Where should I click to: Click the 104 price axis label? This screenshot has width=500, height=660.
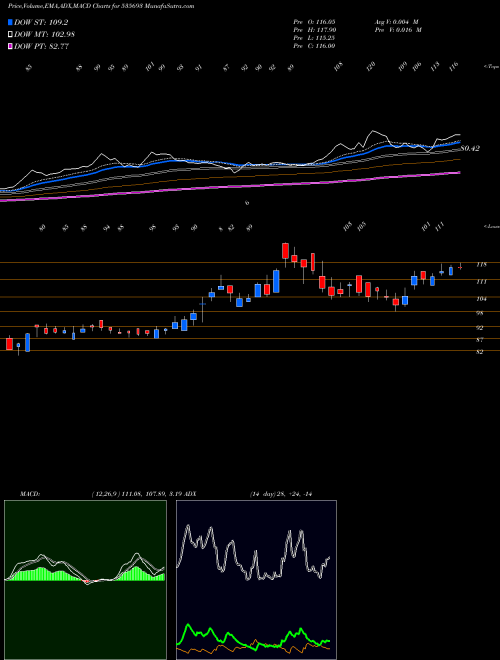coord(481,299)
